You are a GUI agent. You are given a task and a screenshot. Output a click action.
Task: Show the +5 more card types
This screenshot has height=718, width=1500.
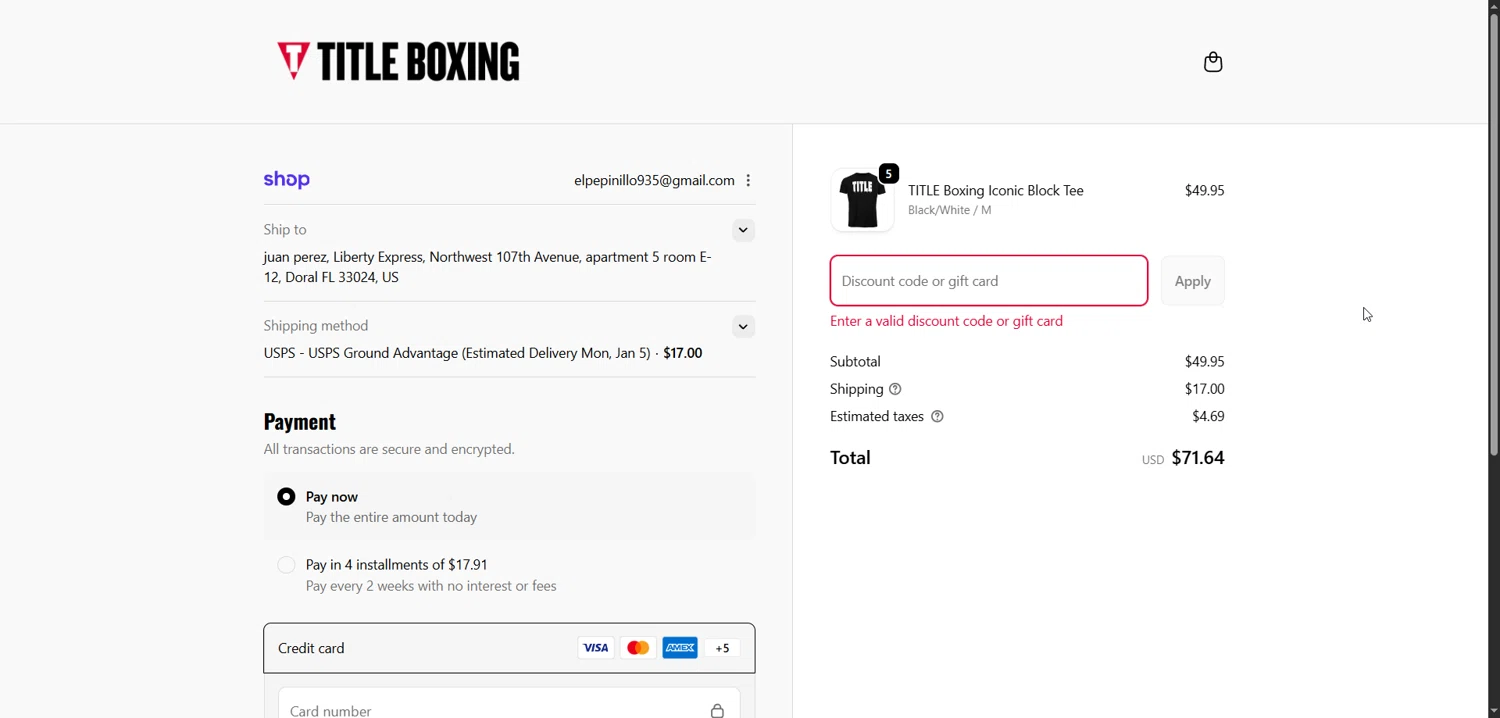(722, 648)
